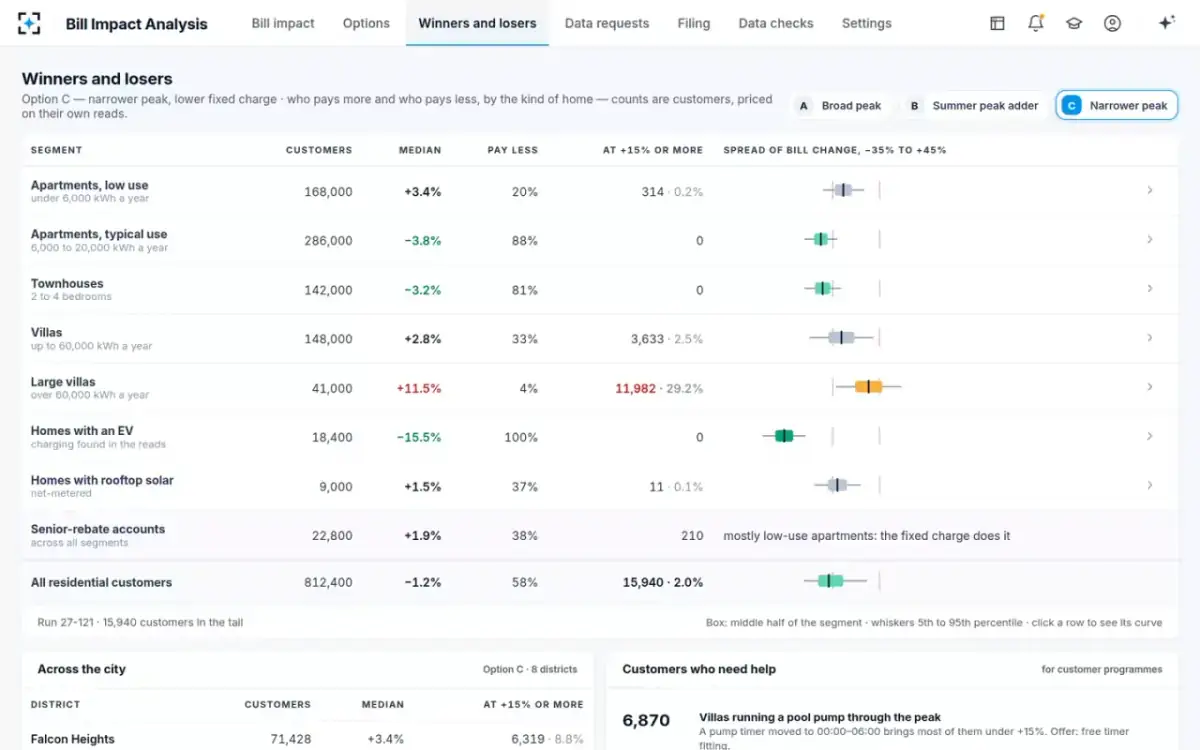Click the Pay less column header

(x=513, y=150)
